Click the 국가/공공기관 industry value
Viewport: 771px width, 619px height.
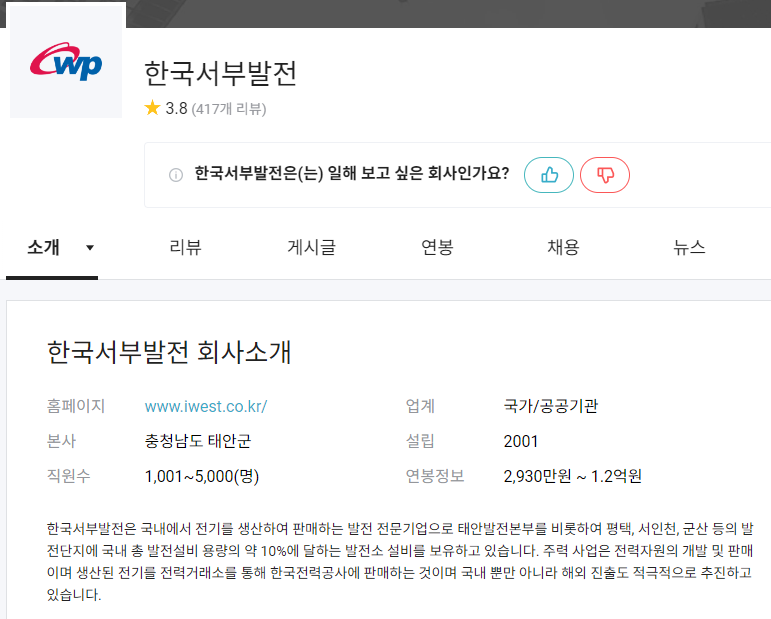pos(551,406)
